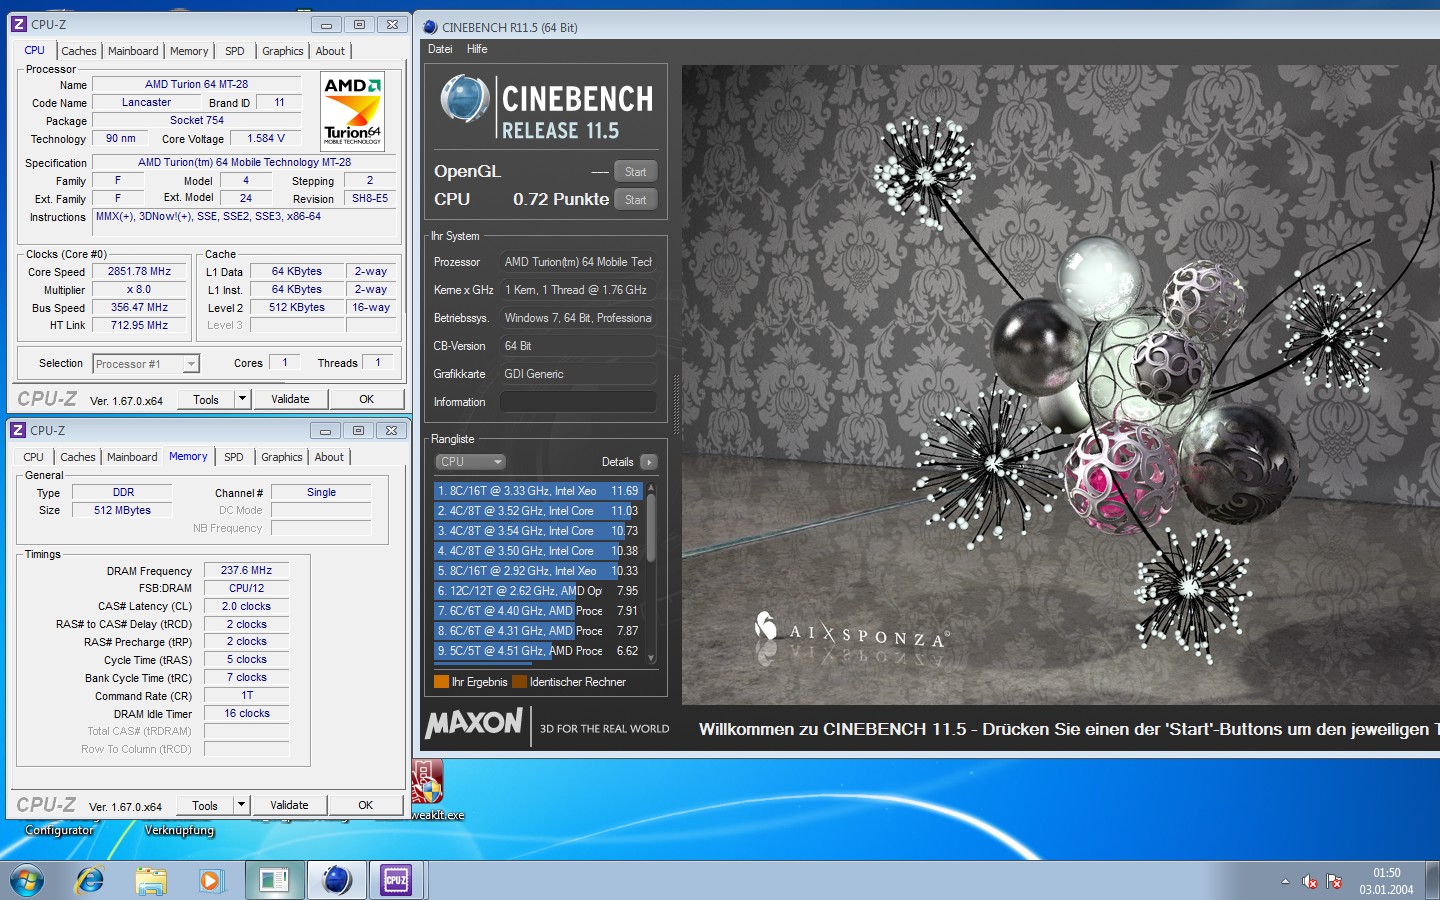The image size is (1440, 900).
Task: Click Validate in bottom CPU-Z window
Action: pos(289,805)
